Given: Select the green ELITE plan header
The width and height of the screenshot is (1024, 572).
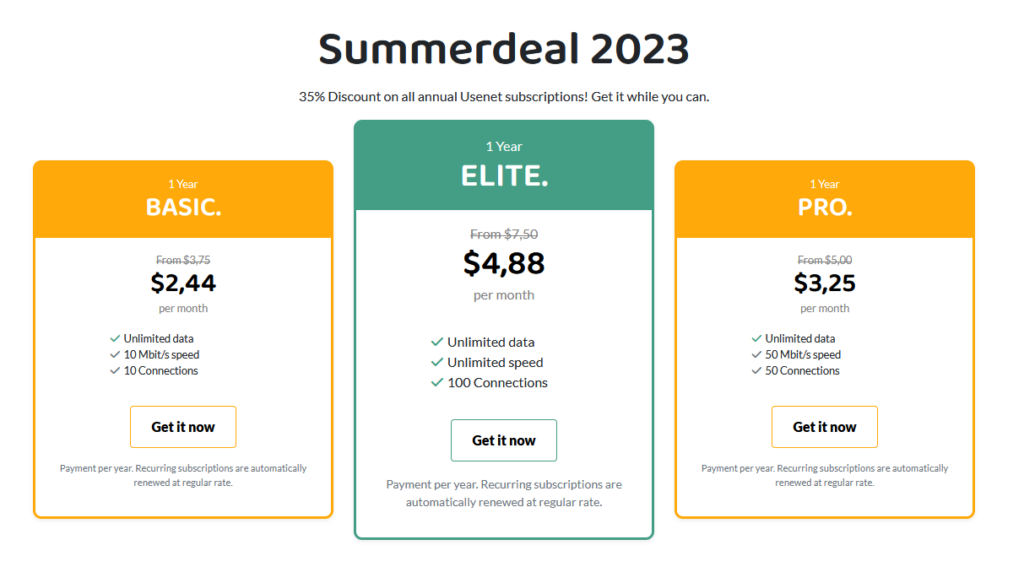Looking at the screenshot, I should pyautogui.click(x=504, y=165).
